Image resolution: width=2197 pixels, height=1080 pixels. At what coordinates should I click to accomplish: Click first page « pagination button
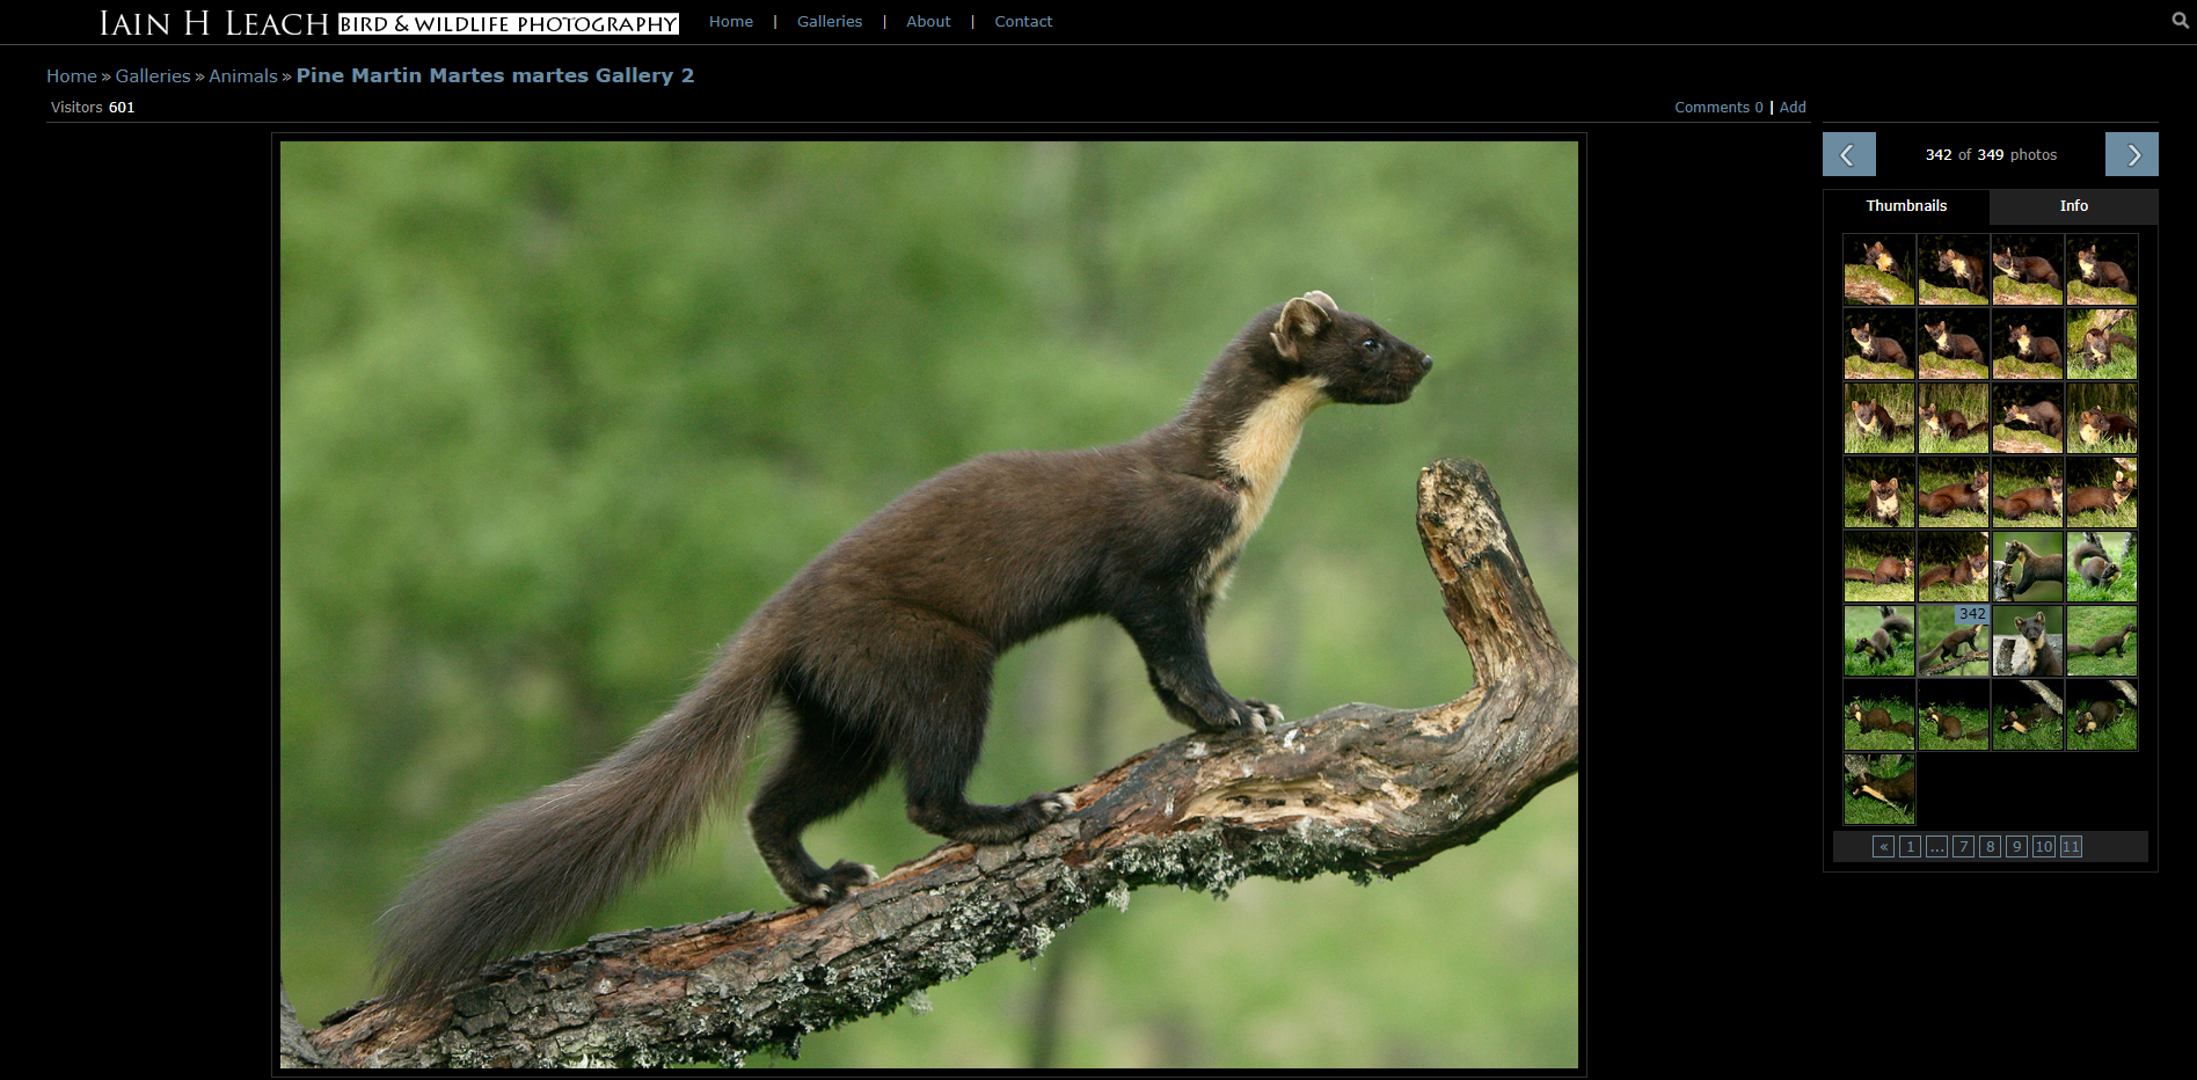[1883, 847]
